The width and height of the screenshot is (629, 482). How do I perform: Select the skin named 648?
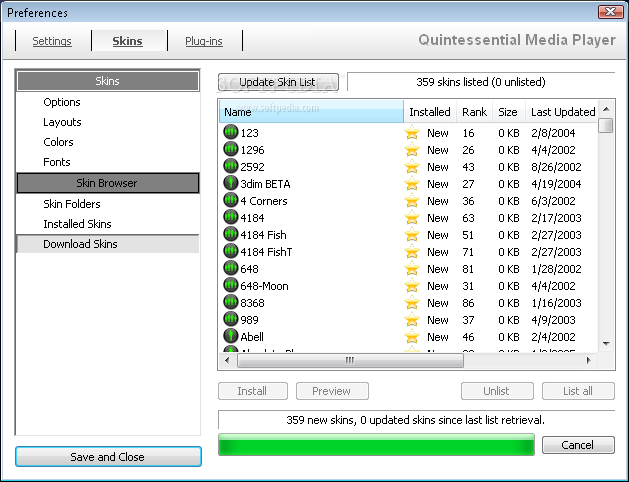(249, 269)
